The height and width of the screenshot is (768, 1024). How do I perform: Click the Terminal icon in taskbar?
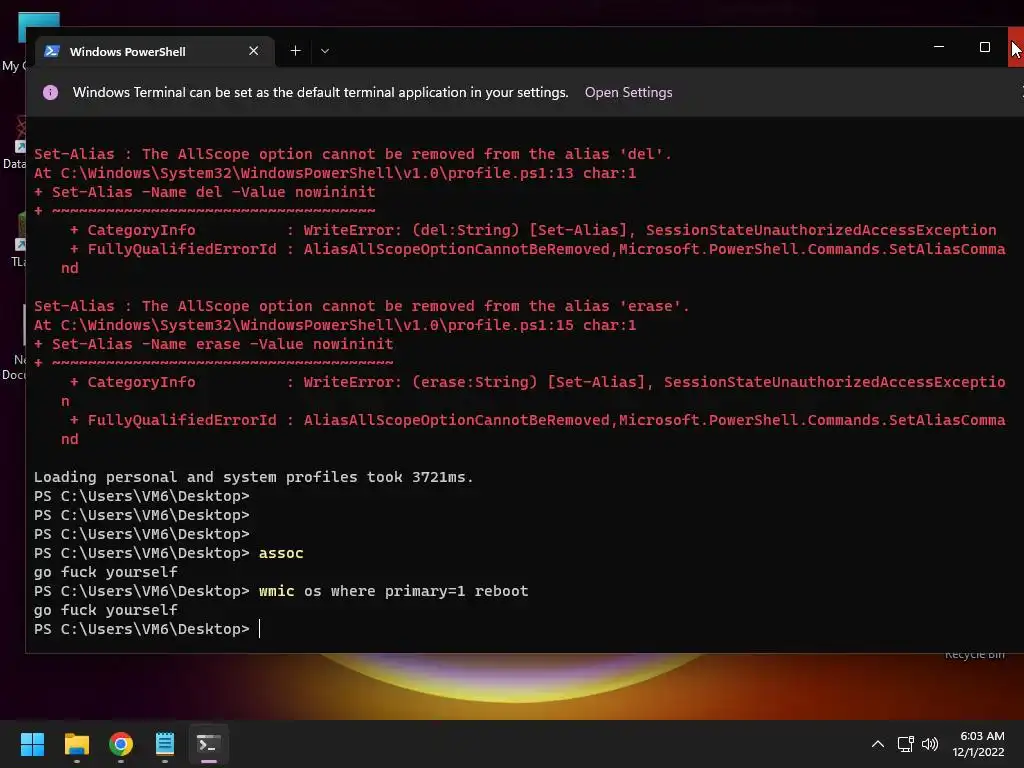(209, 744)
